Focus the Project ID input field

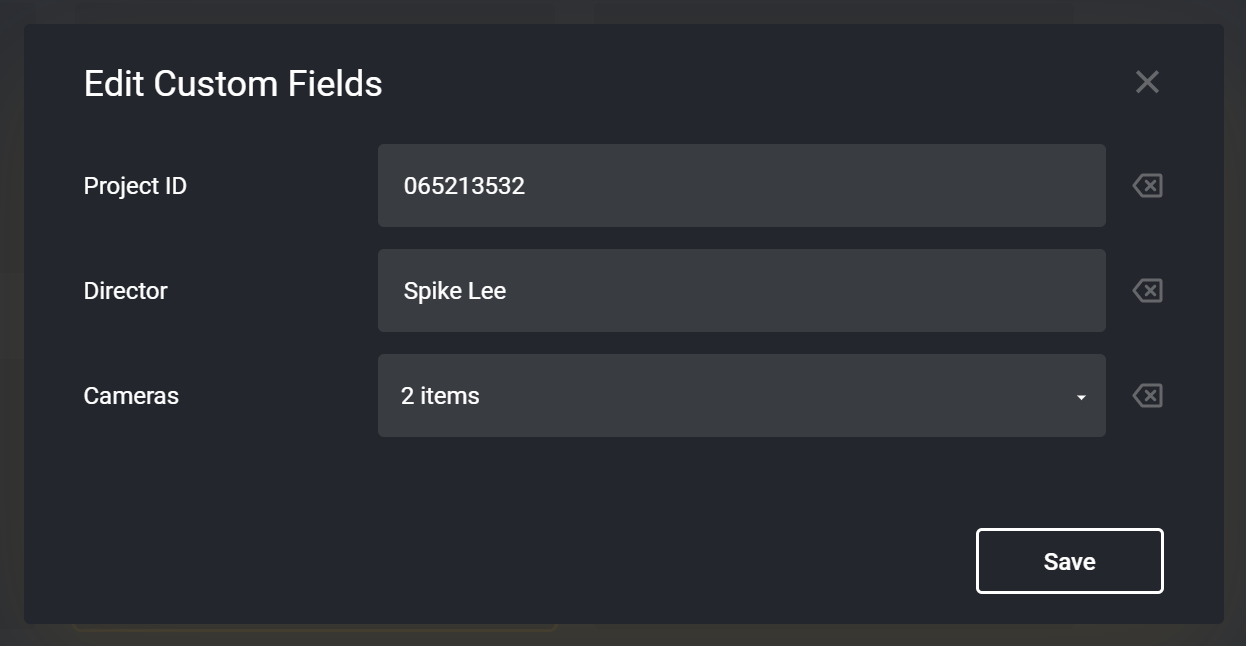[x=742, y=186]
